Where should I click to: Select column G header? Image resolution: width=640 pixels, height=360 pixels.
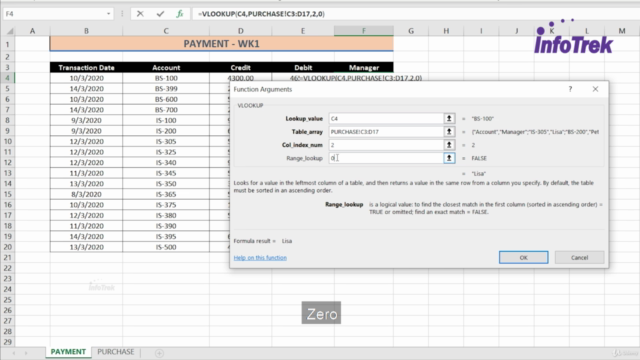pos(411,31)
